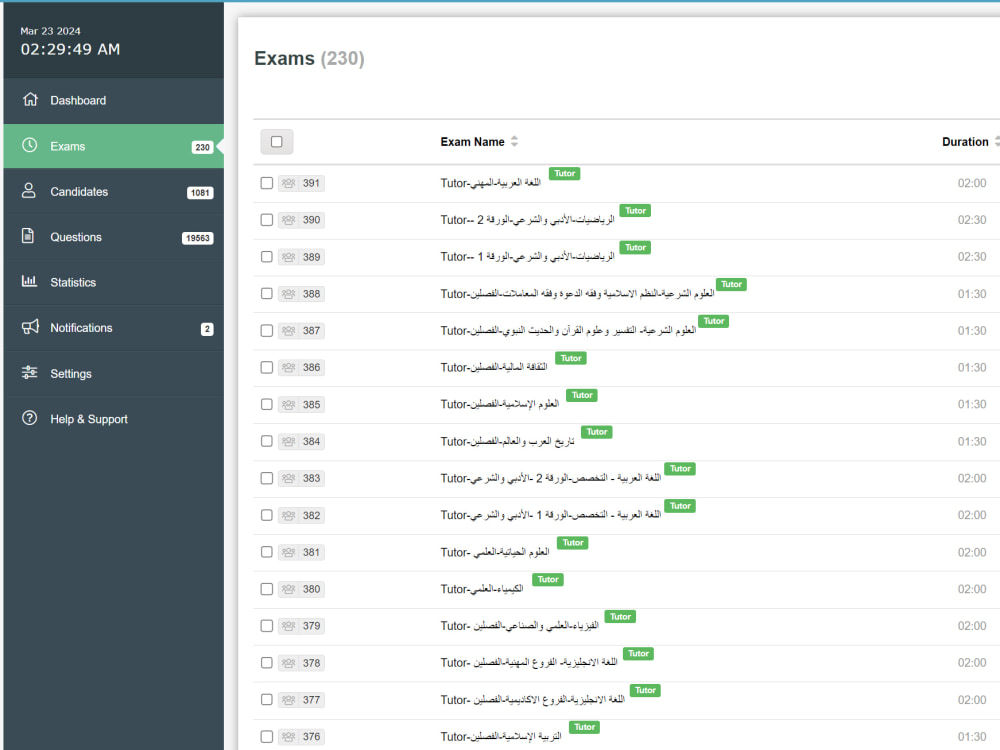
Task: Click the Dashboard house icon
Action: (30, 99)
